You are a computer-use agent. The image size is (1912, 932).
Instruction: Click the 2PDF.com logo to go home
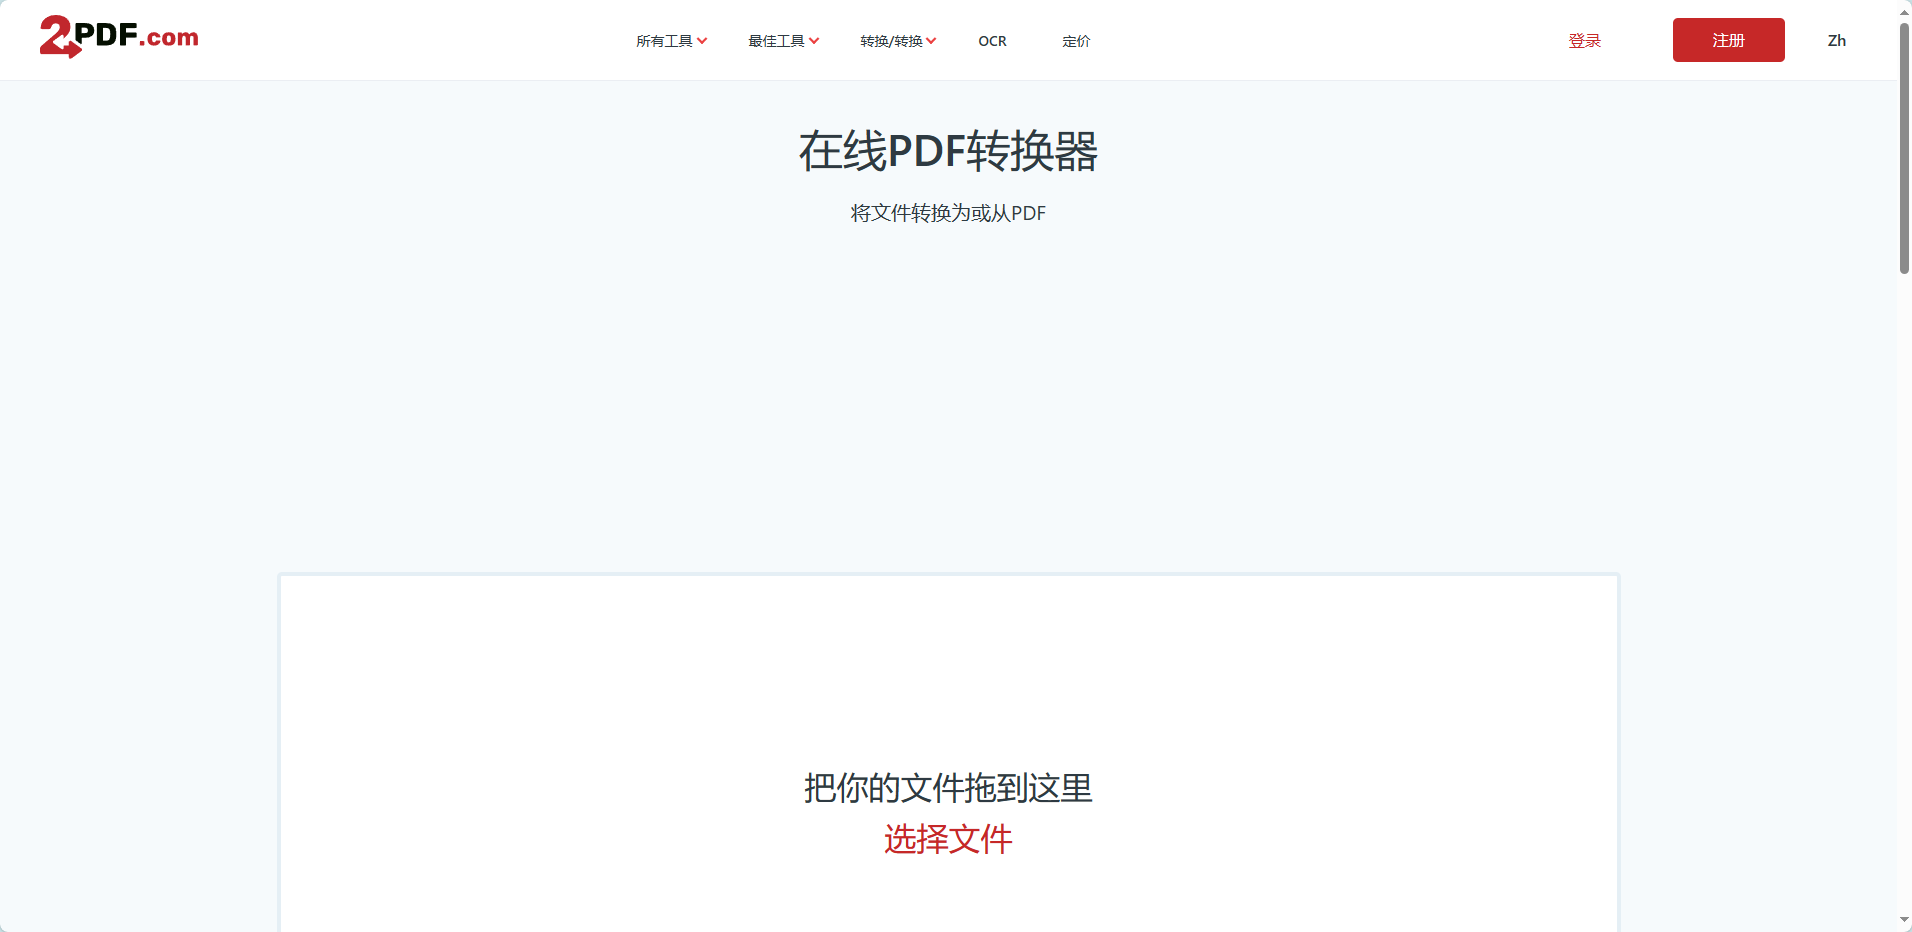point(117,37)
